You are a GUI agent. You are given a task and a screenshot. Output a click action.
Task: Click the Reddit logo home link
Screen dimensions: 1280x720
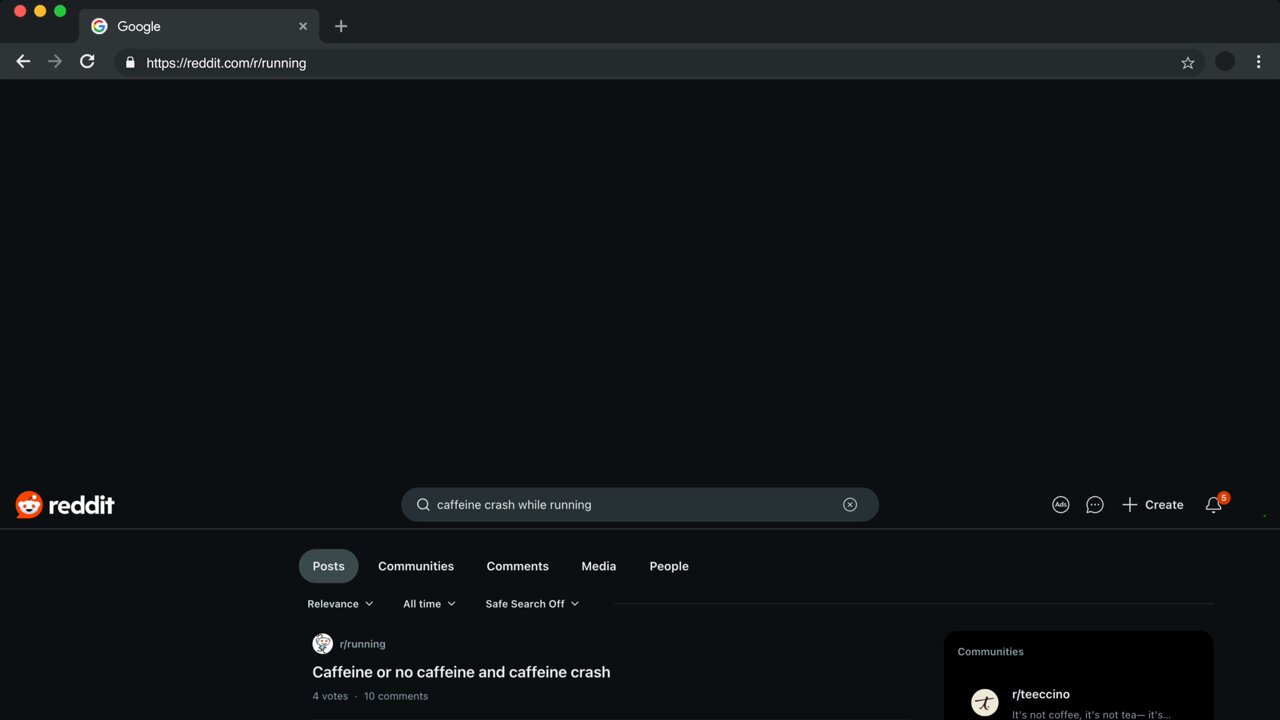(65, 505)
